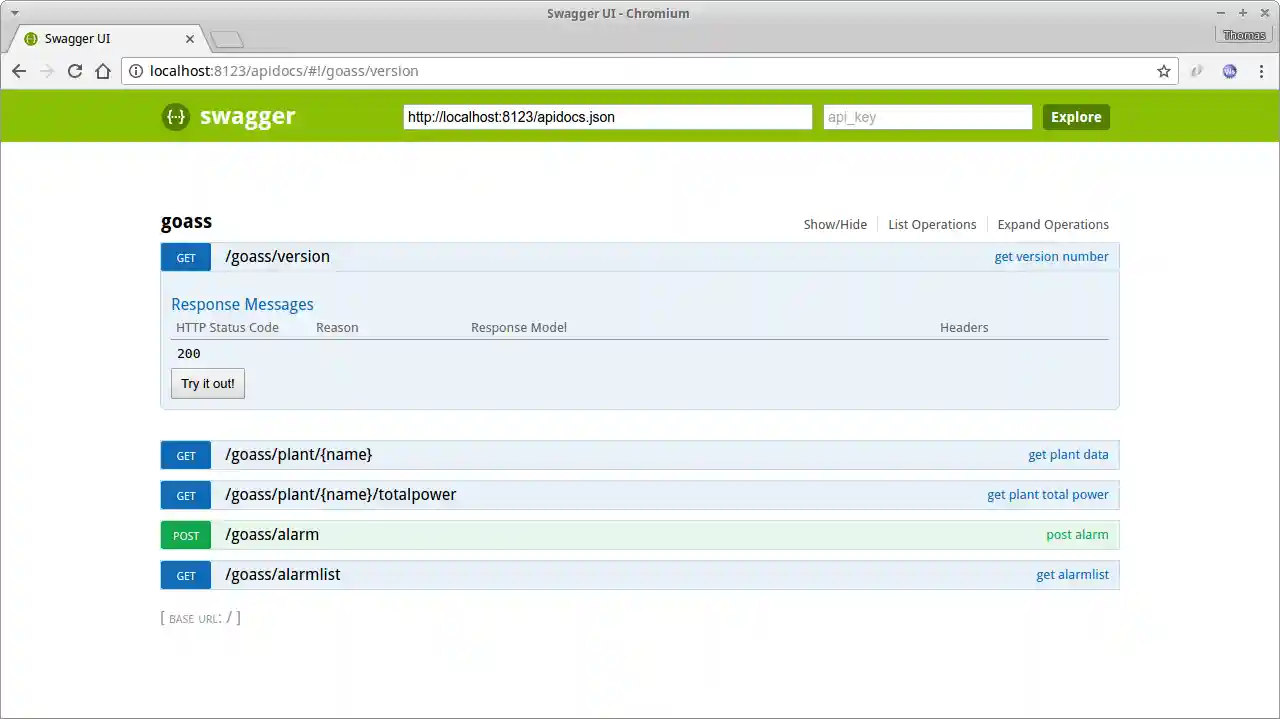Toggle Show/Hide for goass operations
1280x719 pixels.
click(x=835, y=224)
